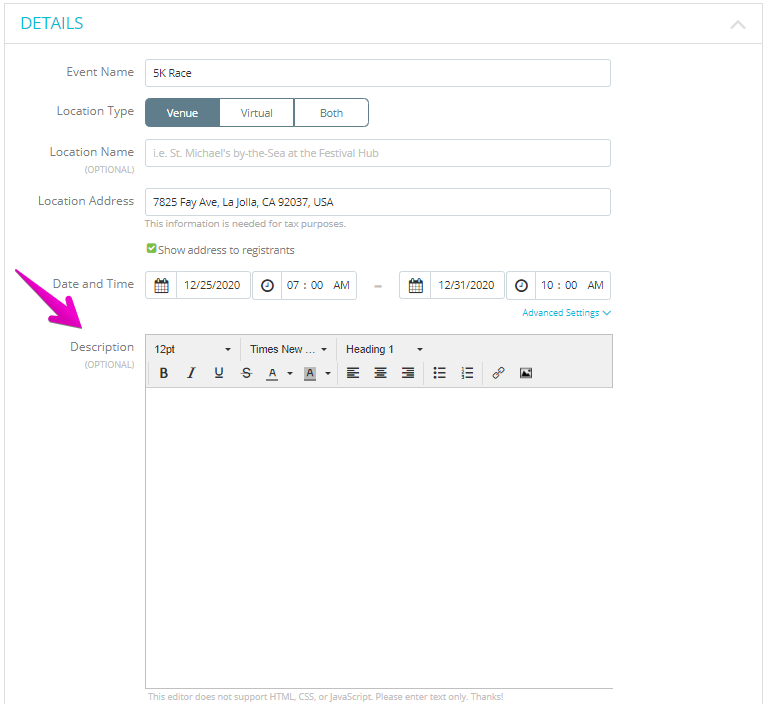The image size is (767, 704).
Task: Insert an image with the picture icon
Action: pos(526,373)
